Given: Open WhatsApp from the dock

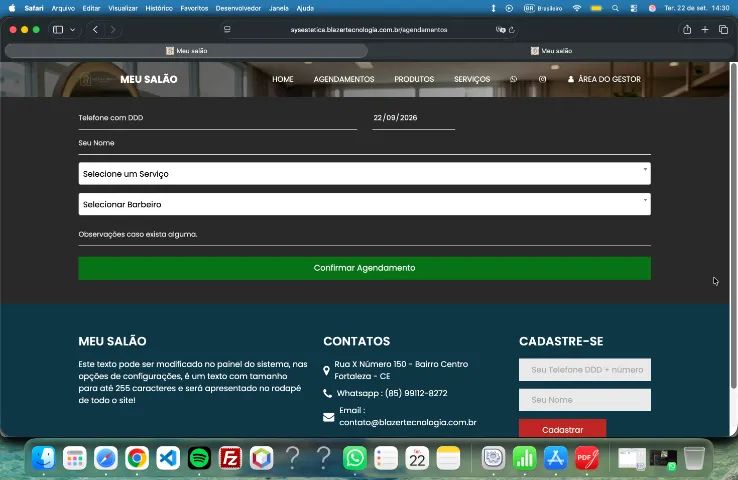Looking at the screenshot, I should (x=354, y=458).
